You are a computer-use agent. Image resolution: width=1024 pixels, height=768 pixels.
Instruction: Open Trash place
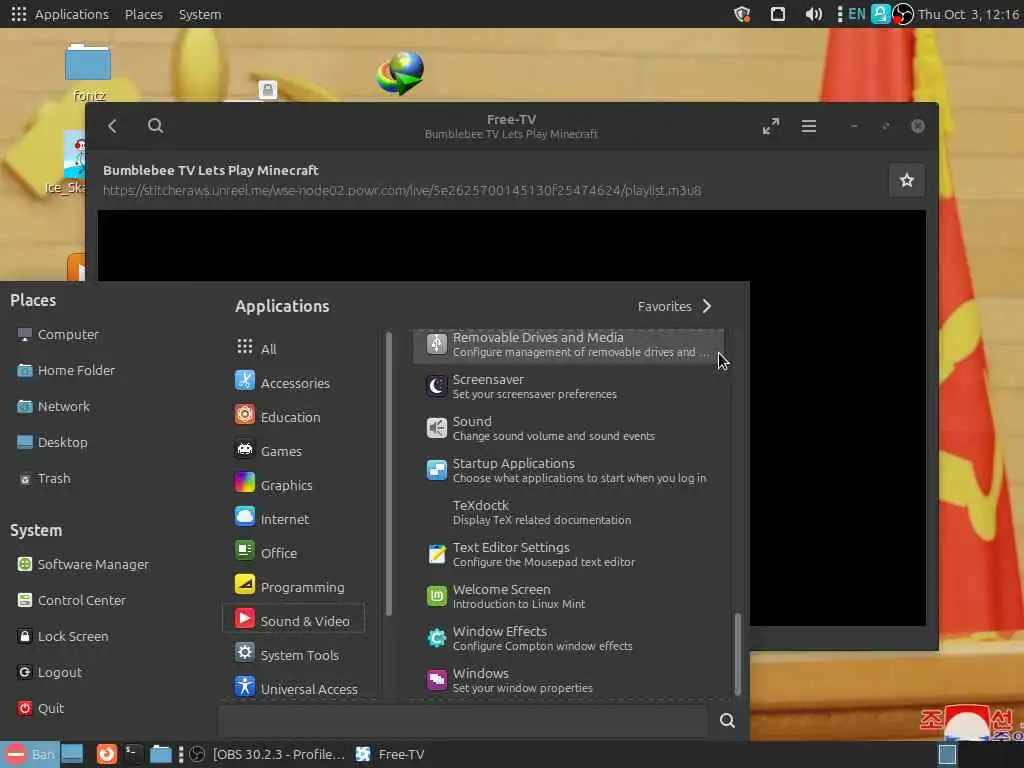tap(43, 479)
